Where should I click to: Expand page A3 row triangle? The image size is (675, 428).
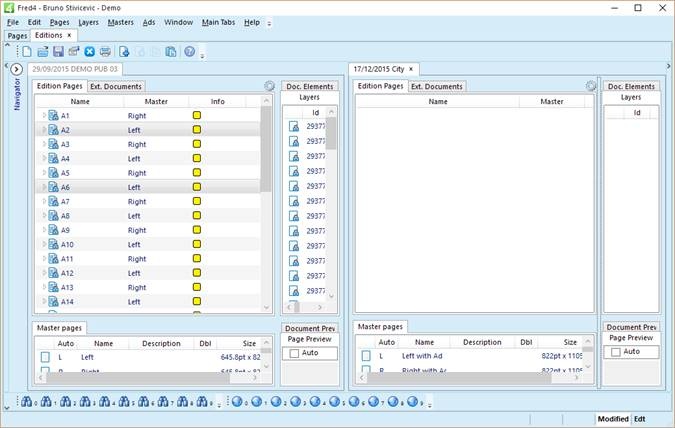(44, 144)
